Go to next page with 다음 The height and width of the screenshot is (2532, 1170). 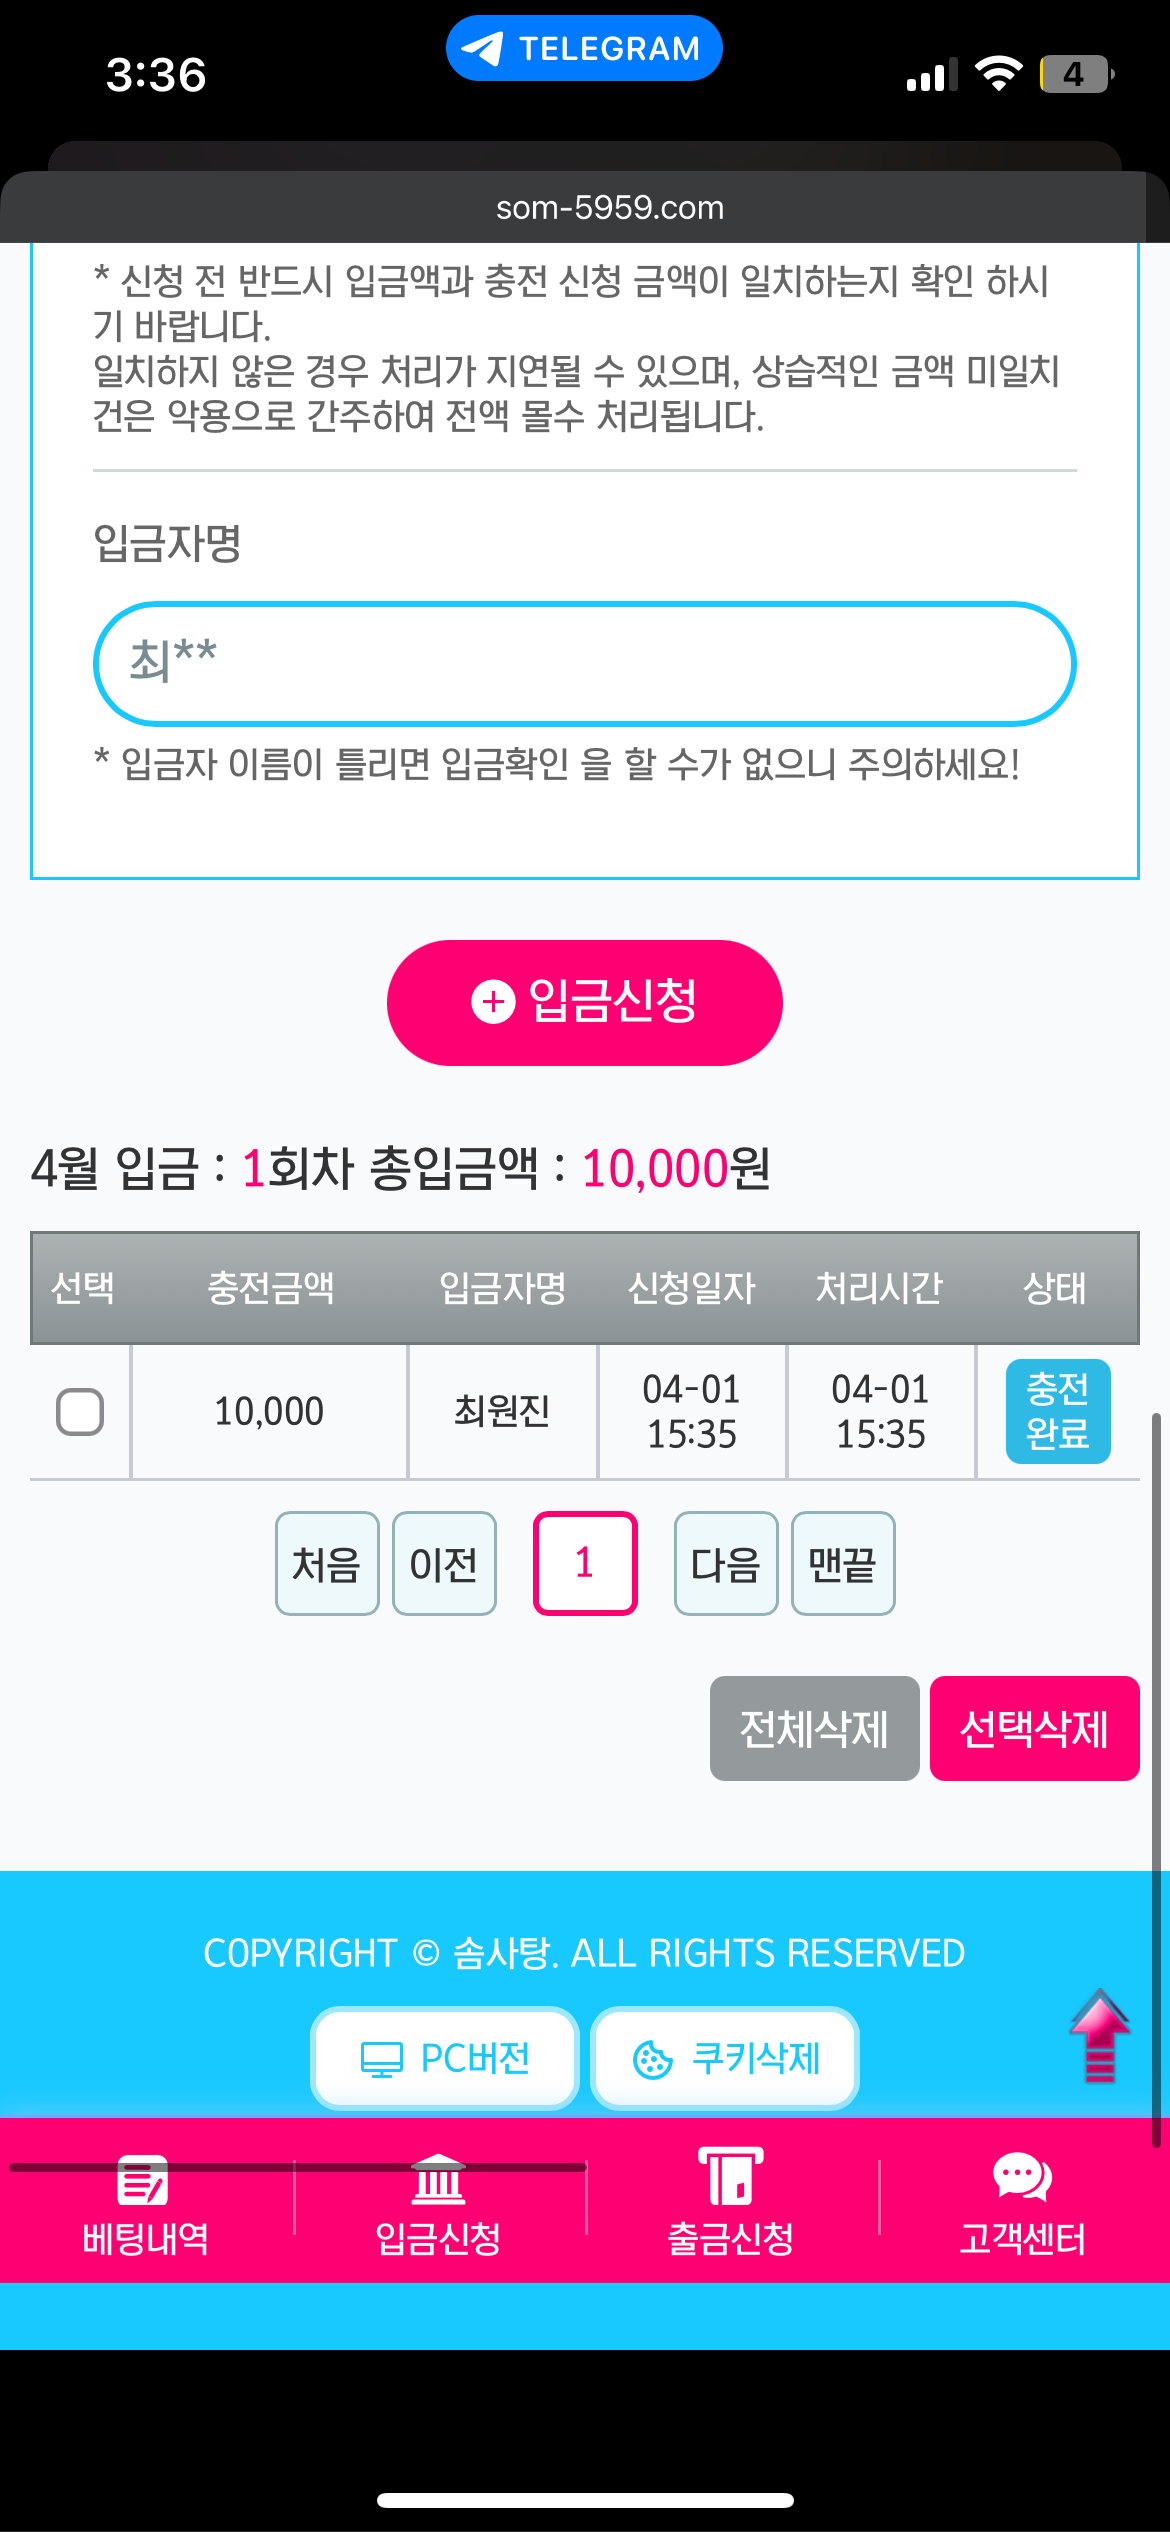click(726, 1563)
